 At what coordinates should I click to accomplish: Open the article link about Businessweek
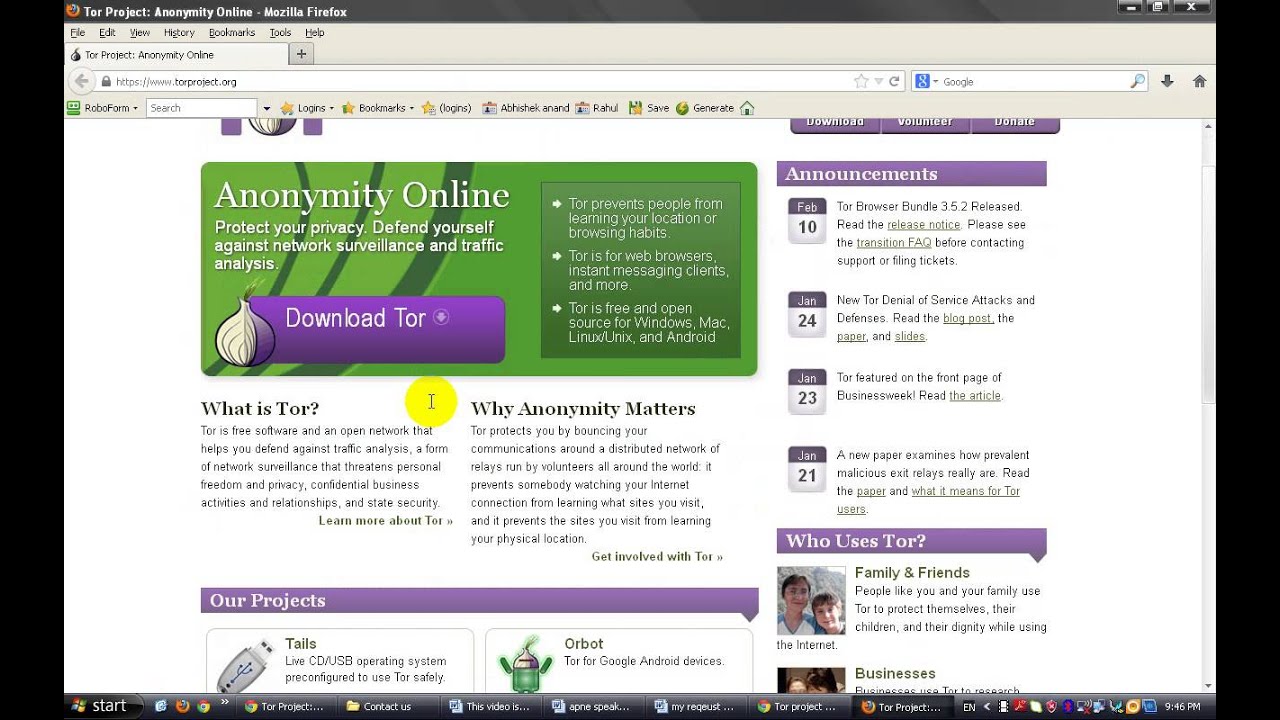tap(975, 396)
